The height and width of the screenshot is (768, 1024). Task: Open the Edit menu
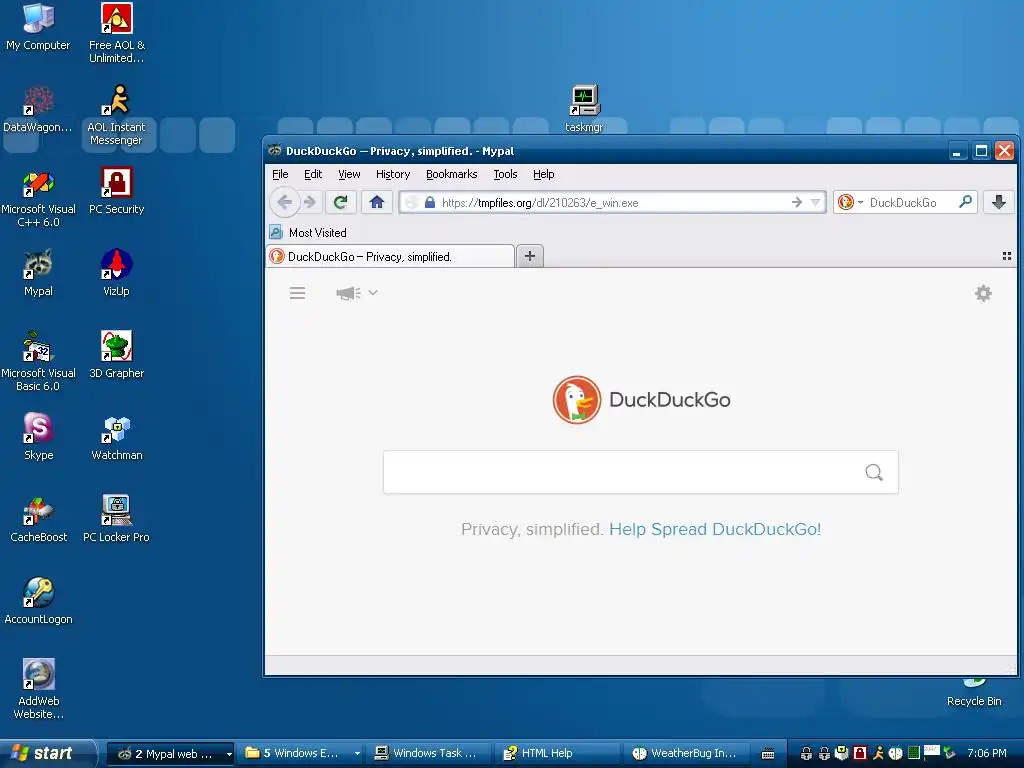(x=313, y=174)
